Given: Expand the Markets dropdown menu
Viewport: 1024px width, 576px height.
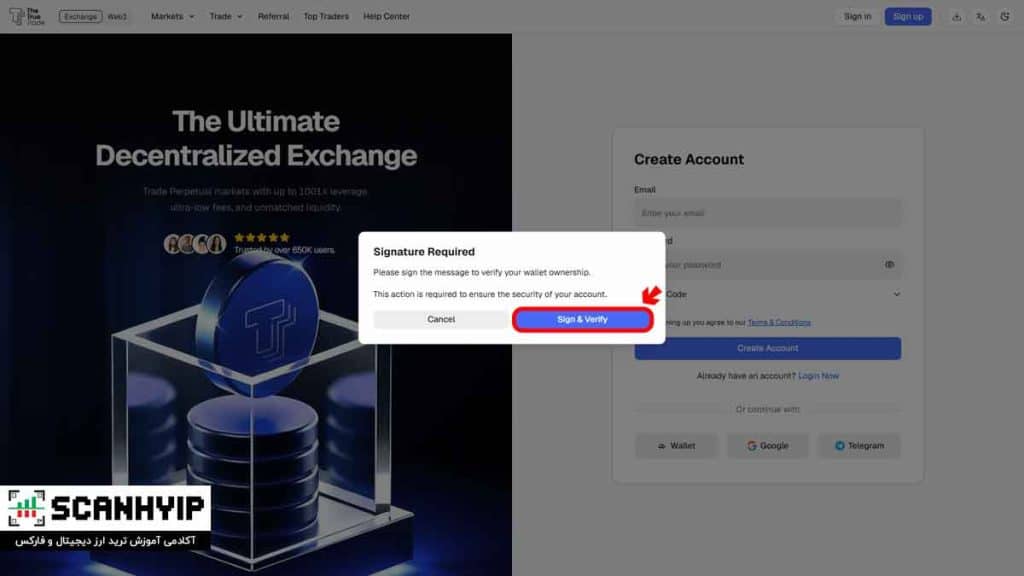Looking at the screenshot, I should click(172, 16).
